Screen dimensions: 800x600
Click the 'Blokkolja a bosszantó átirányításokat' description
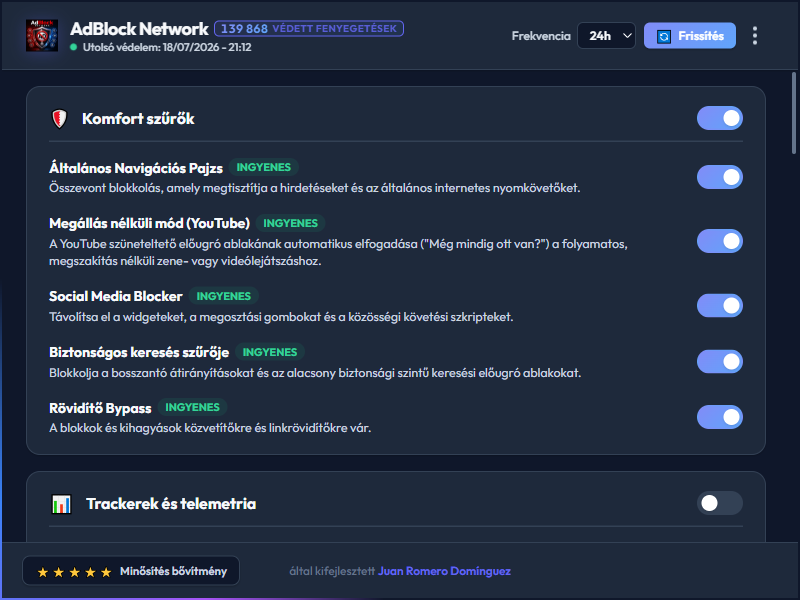(x=315, y=373)
